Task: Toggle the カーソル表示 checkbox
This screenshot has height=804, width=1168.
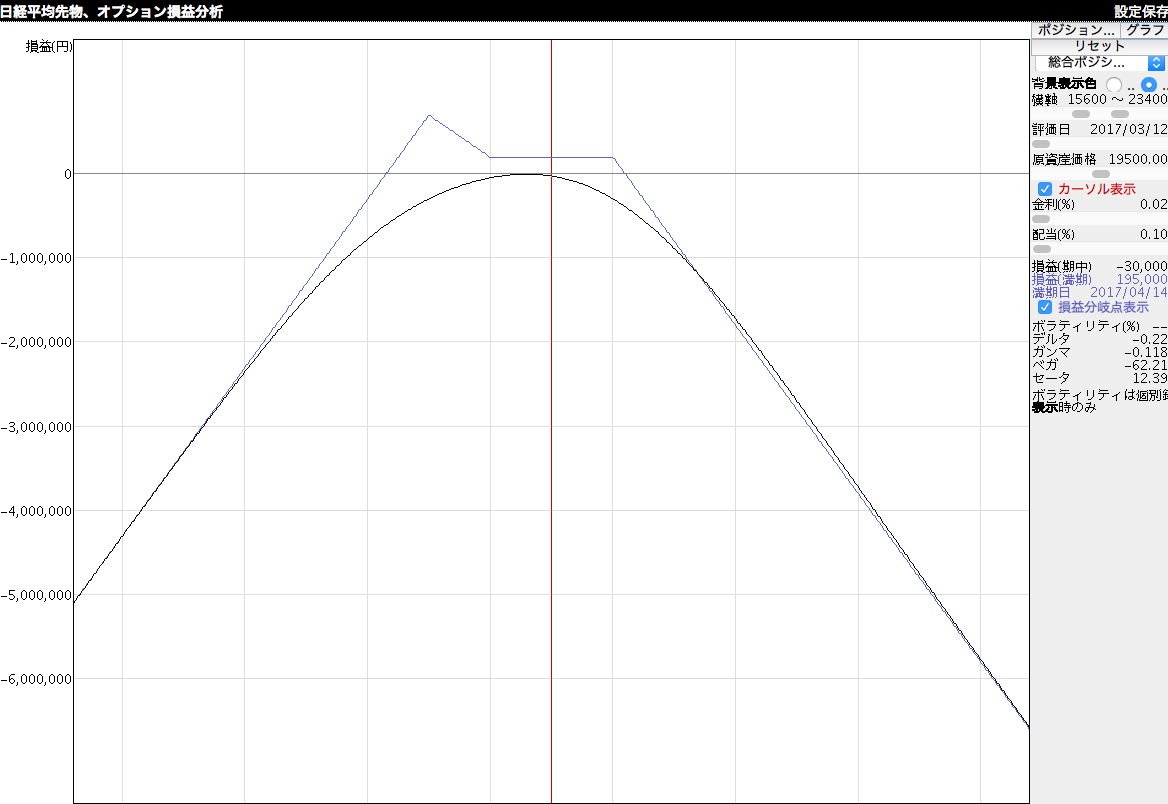Action: [x=1045, y=189]
